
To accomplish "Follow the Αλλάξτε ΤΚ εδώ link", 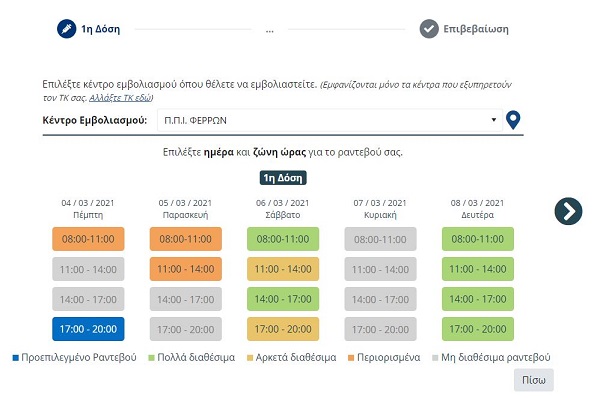I will point(120,98).
